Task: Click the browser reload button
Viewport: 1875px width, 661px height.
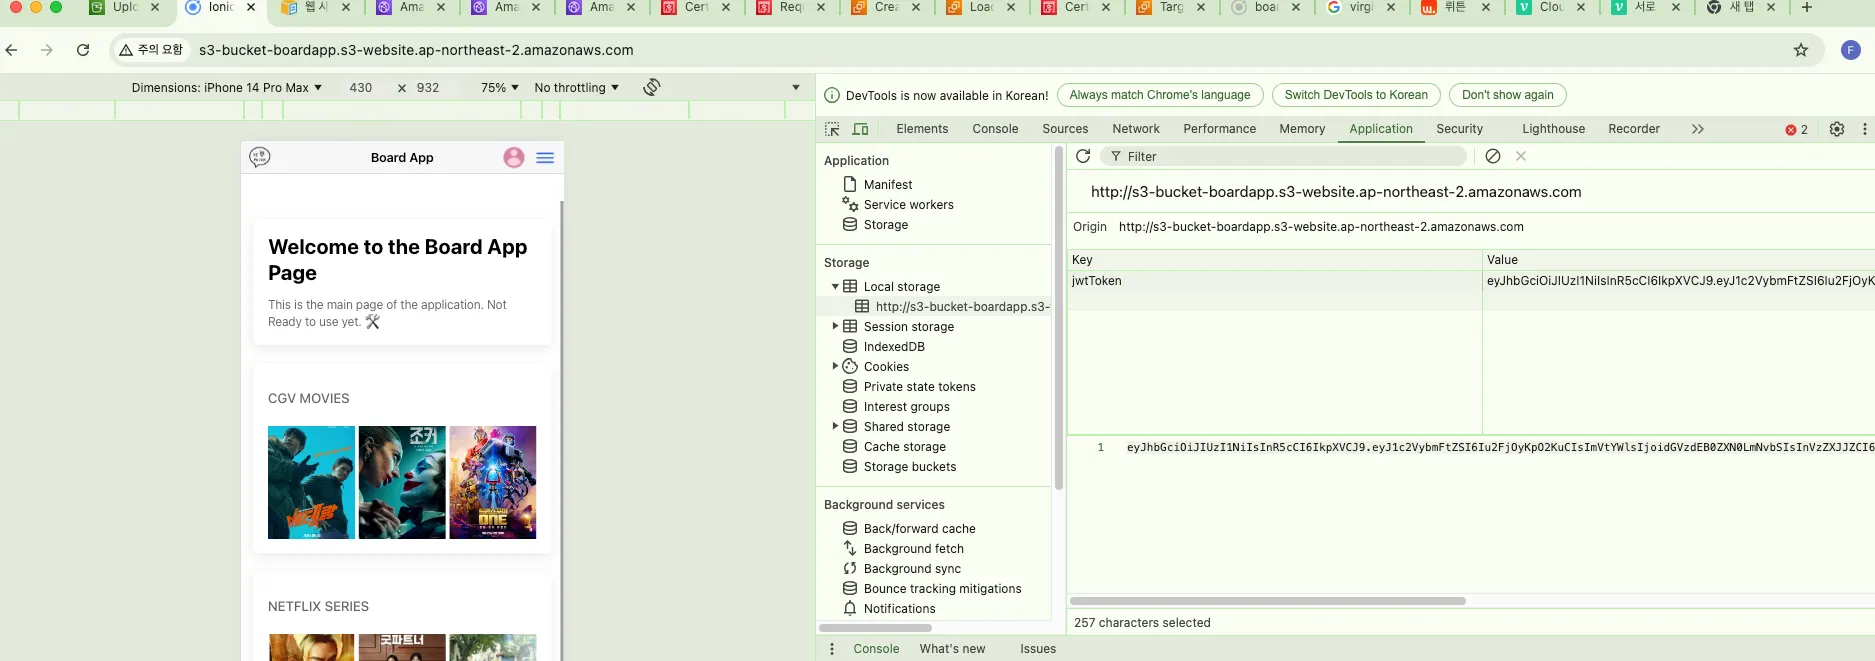Action: click(x=83, y=50)
